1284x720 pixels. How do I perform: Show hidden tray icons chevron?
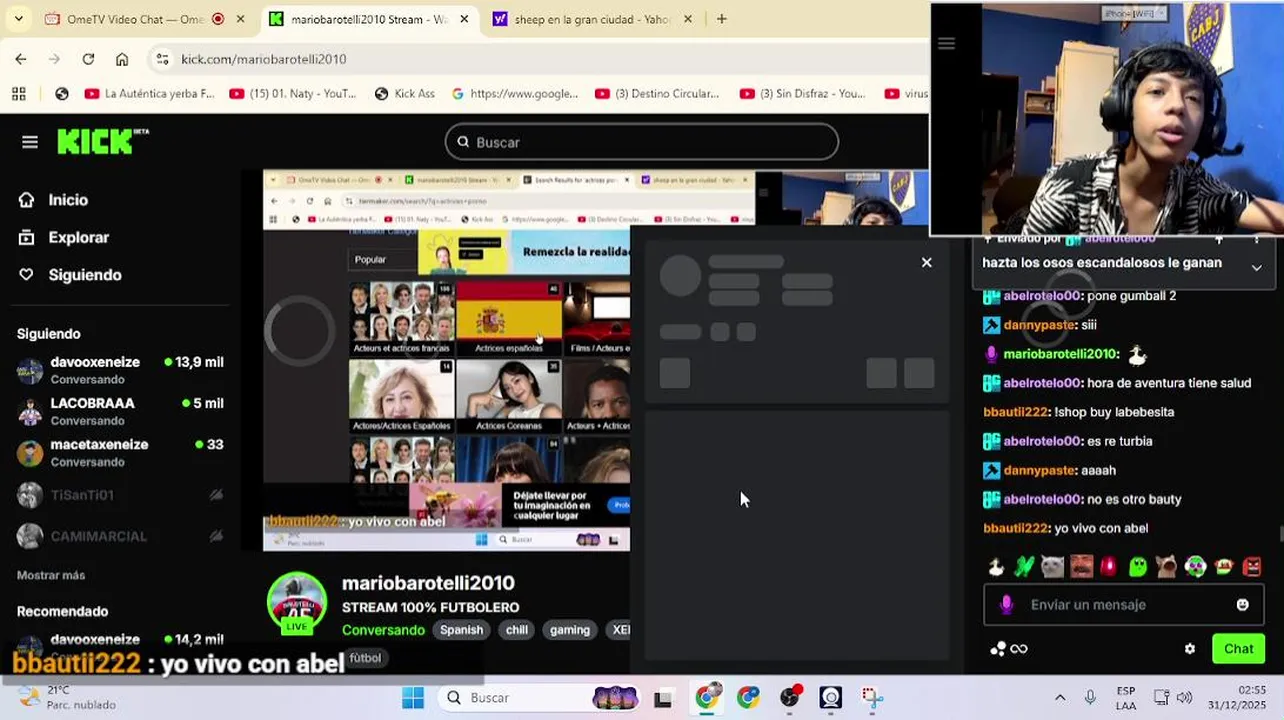pos(1060,698)
